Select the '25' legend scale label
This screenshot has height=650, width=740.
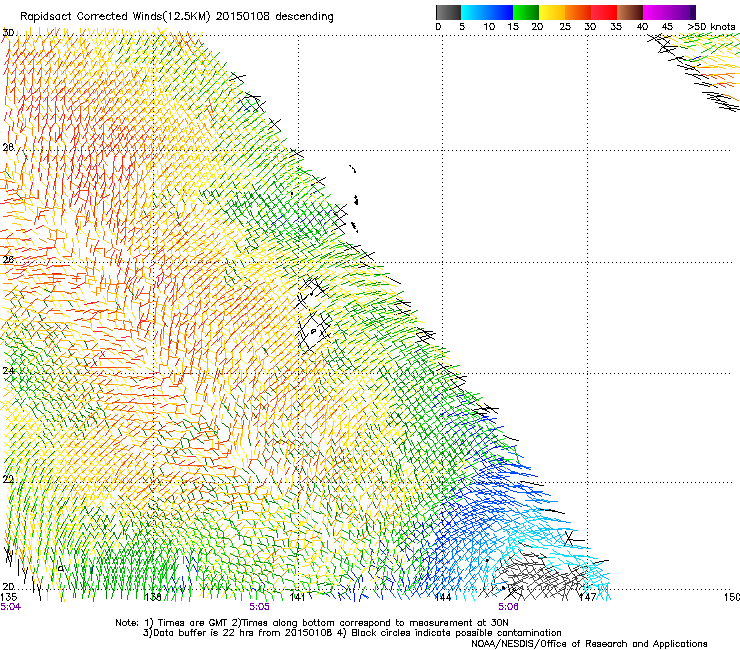coord(565,26)
